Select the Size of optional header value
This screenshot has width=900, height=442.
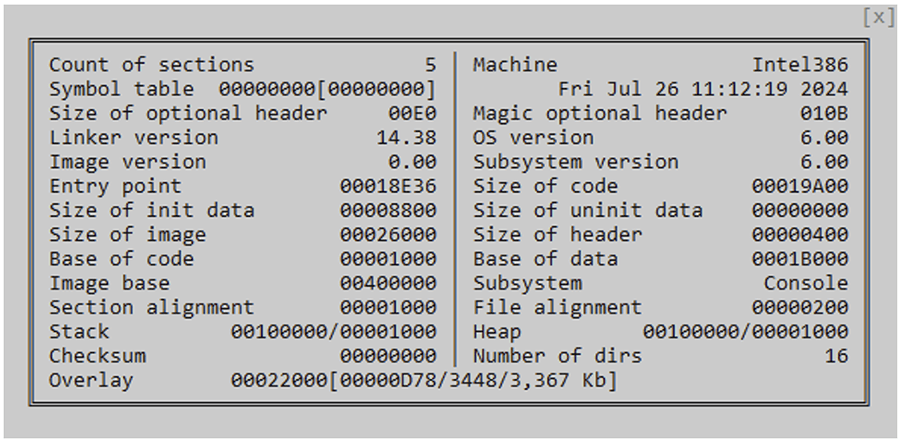(412, 113)
